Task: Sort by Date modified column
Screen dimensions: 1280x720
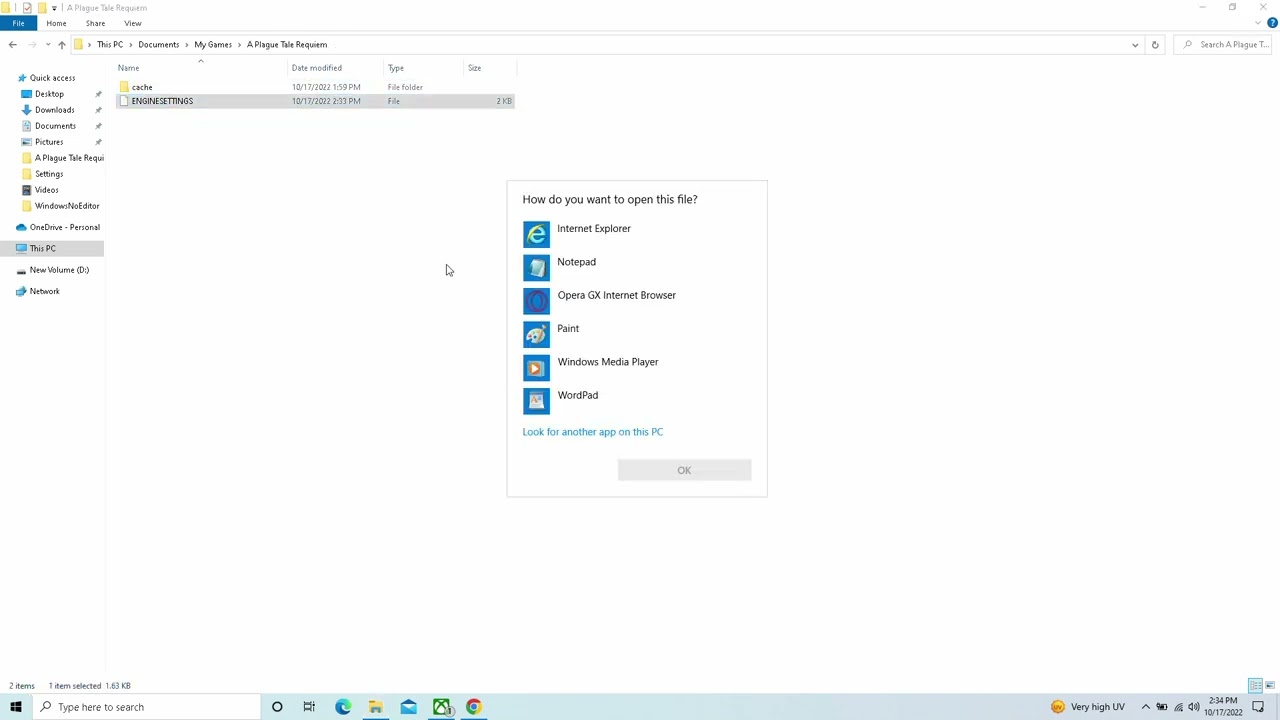Action: [336, 68]
